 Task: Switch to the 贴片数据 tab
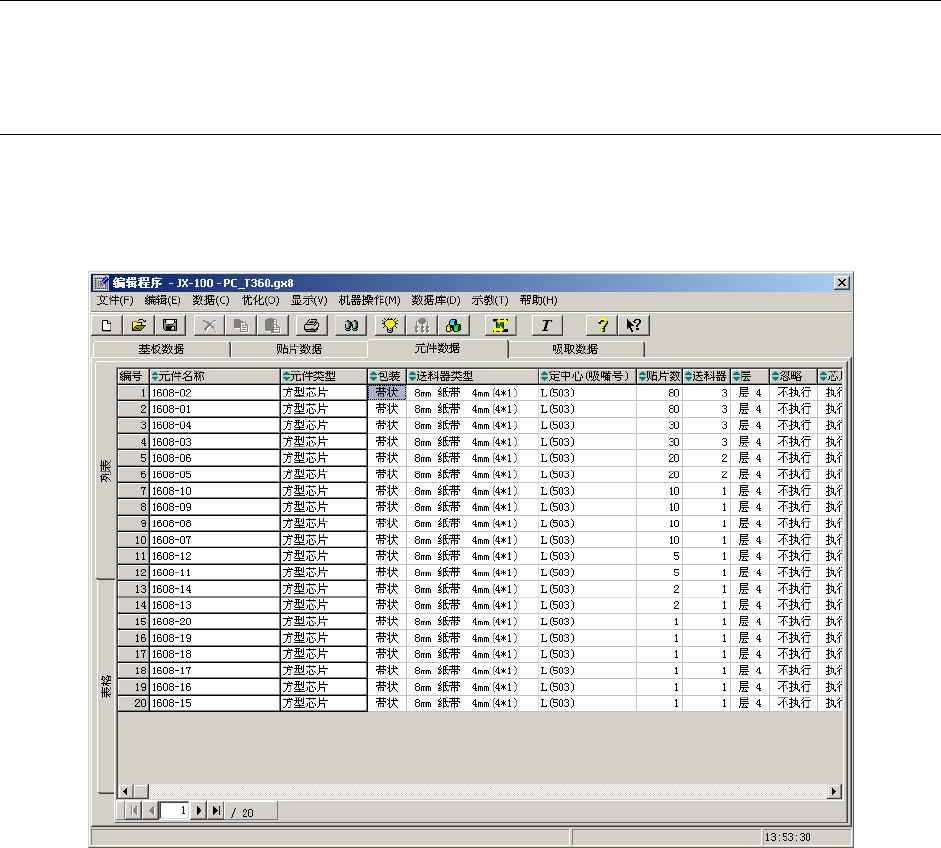click(x=298, y=349)
